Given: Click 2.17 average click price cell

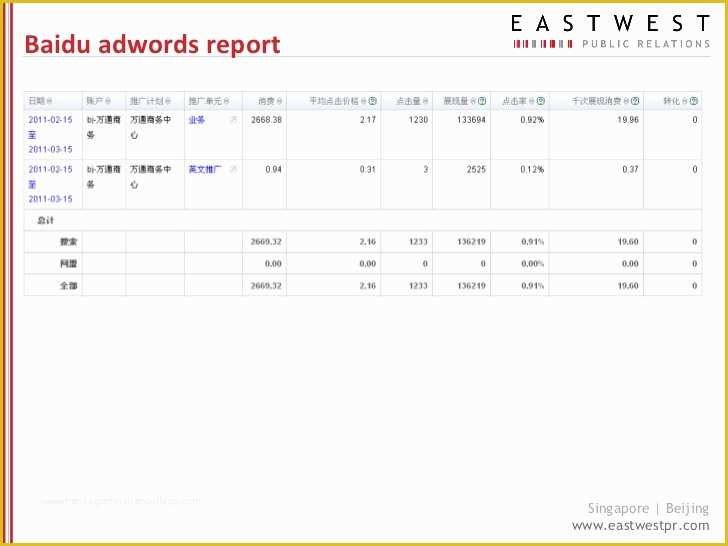Looking at the screenshot, I should pos(368,120).
